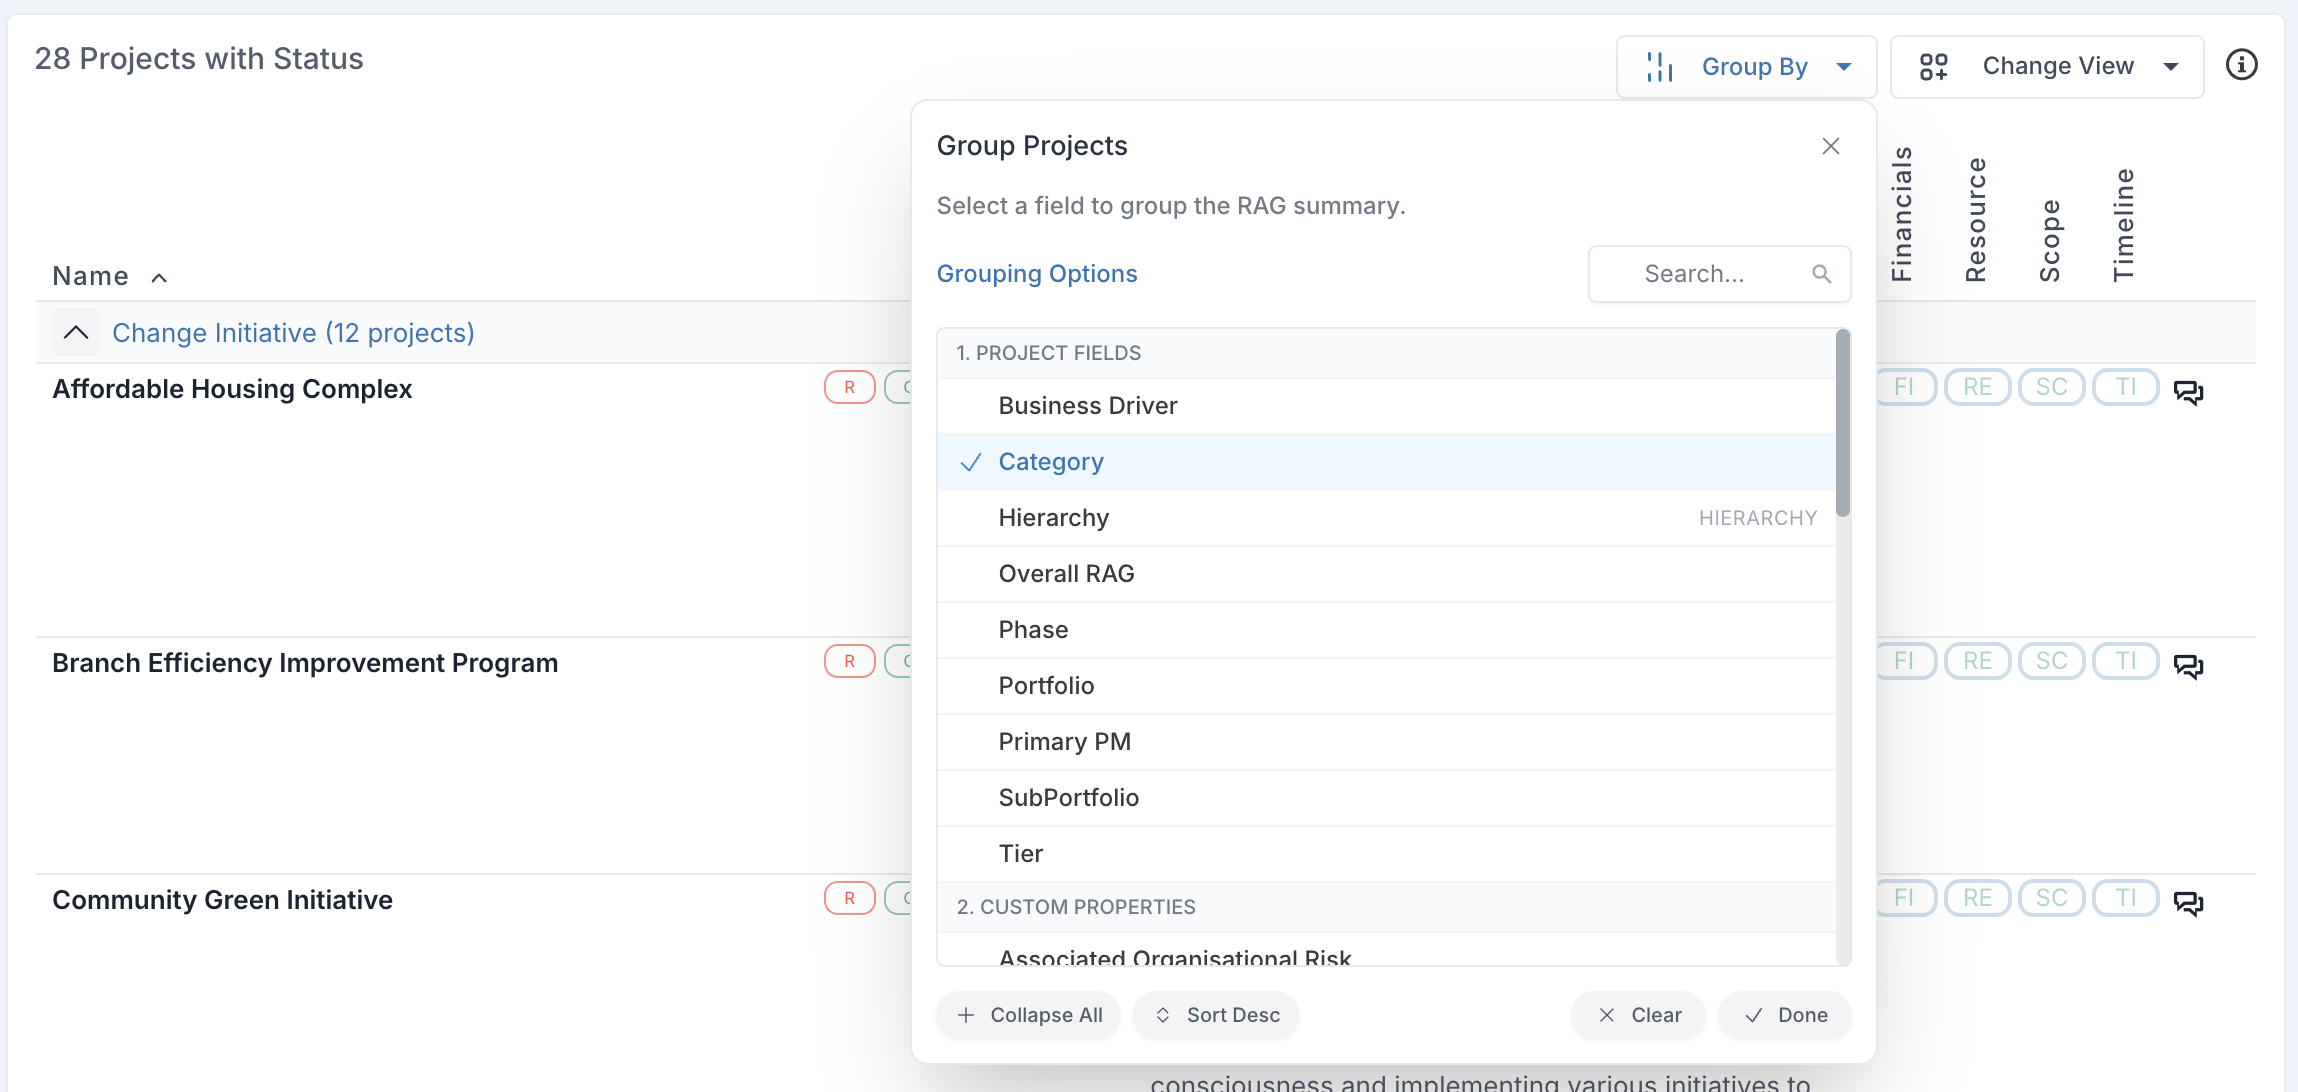This screenshot has height=1092, width=2298.
Task: Close the Group Projects dialog
Action: click(x=1830, y=146)
